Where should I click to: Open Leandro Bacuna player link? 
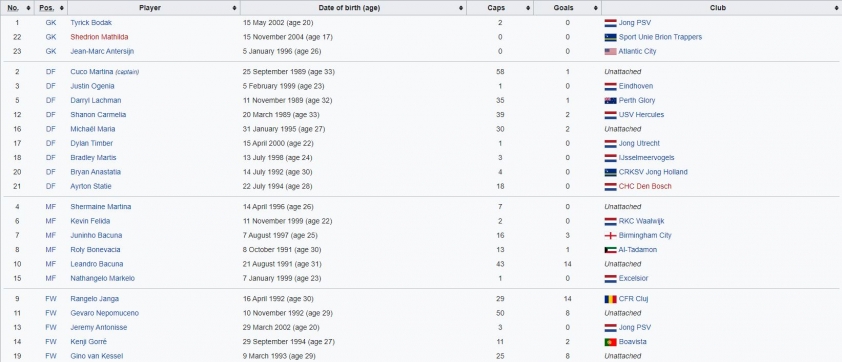pyautogui.click(x=97, y=264)
